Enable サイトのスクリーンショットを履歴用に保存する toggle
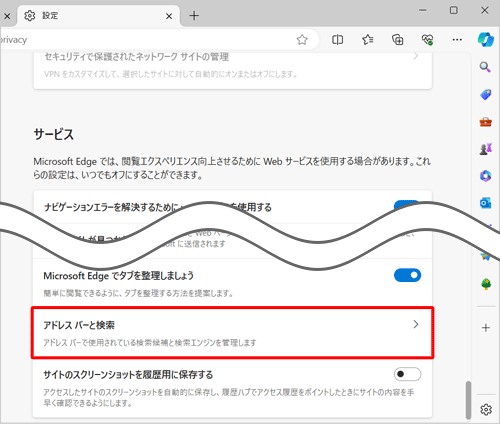 [x=407, y=374]
